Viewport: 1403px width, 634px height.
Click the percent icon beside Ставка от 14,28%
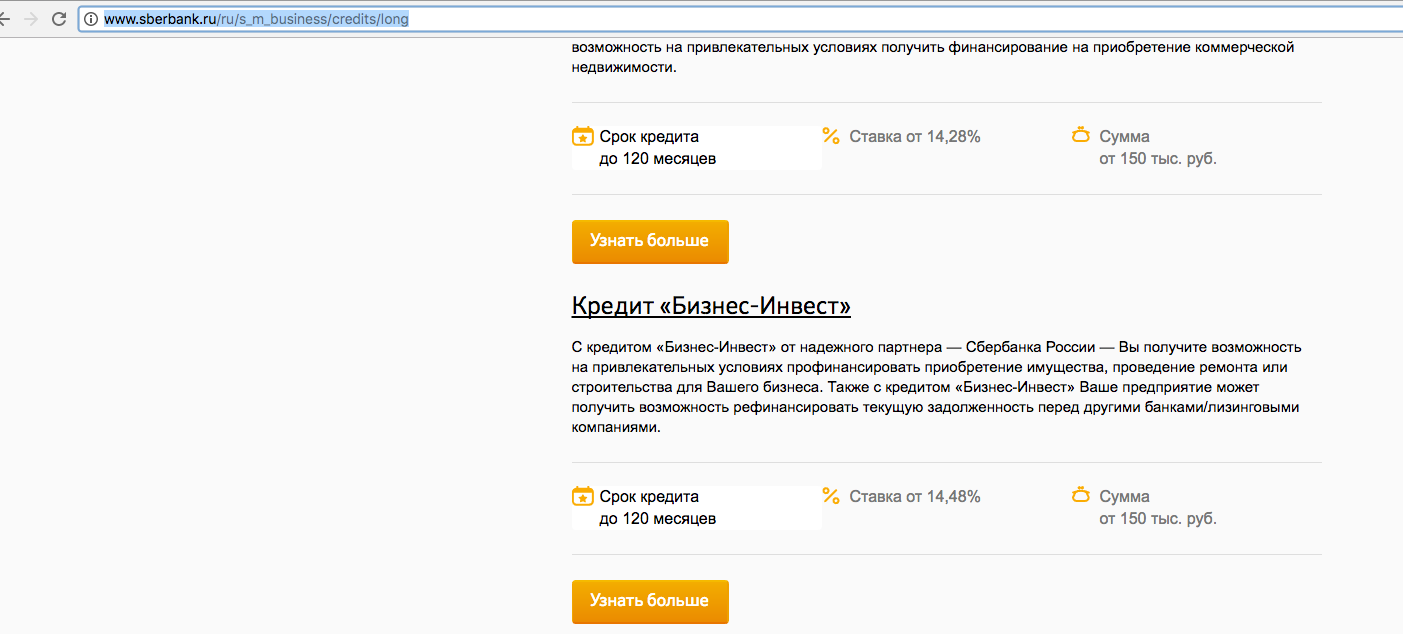click(830, 136)
